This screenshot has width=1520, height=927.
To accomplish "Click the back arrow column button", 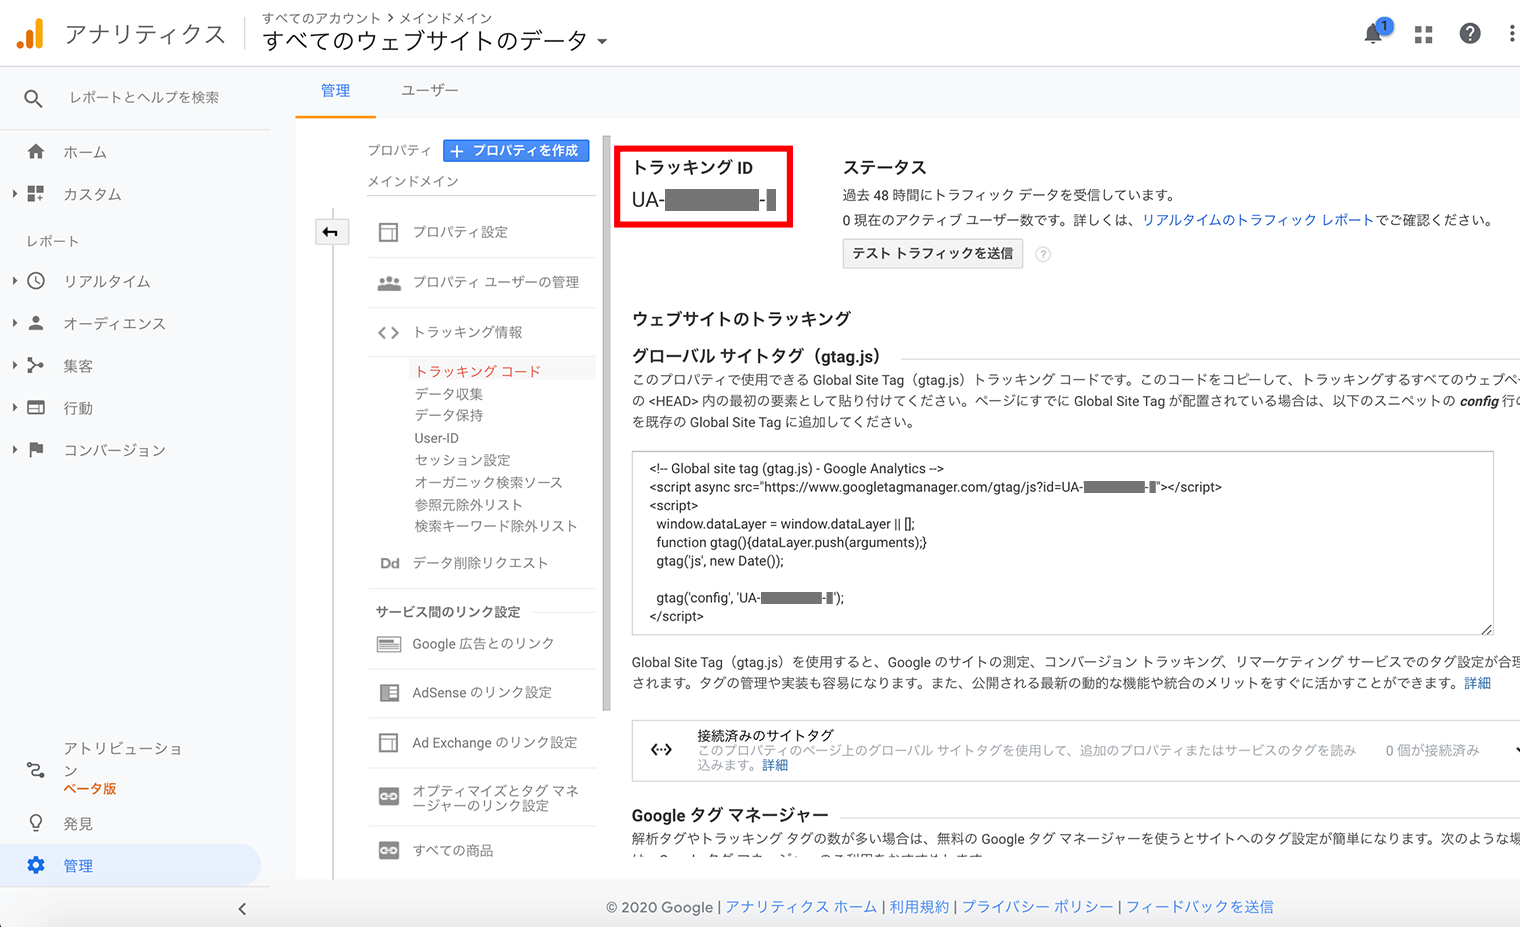I will coord(331,232).
